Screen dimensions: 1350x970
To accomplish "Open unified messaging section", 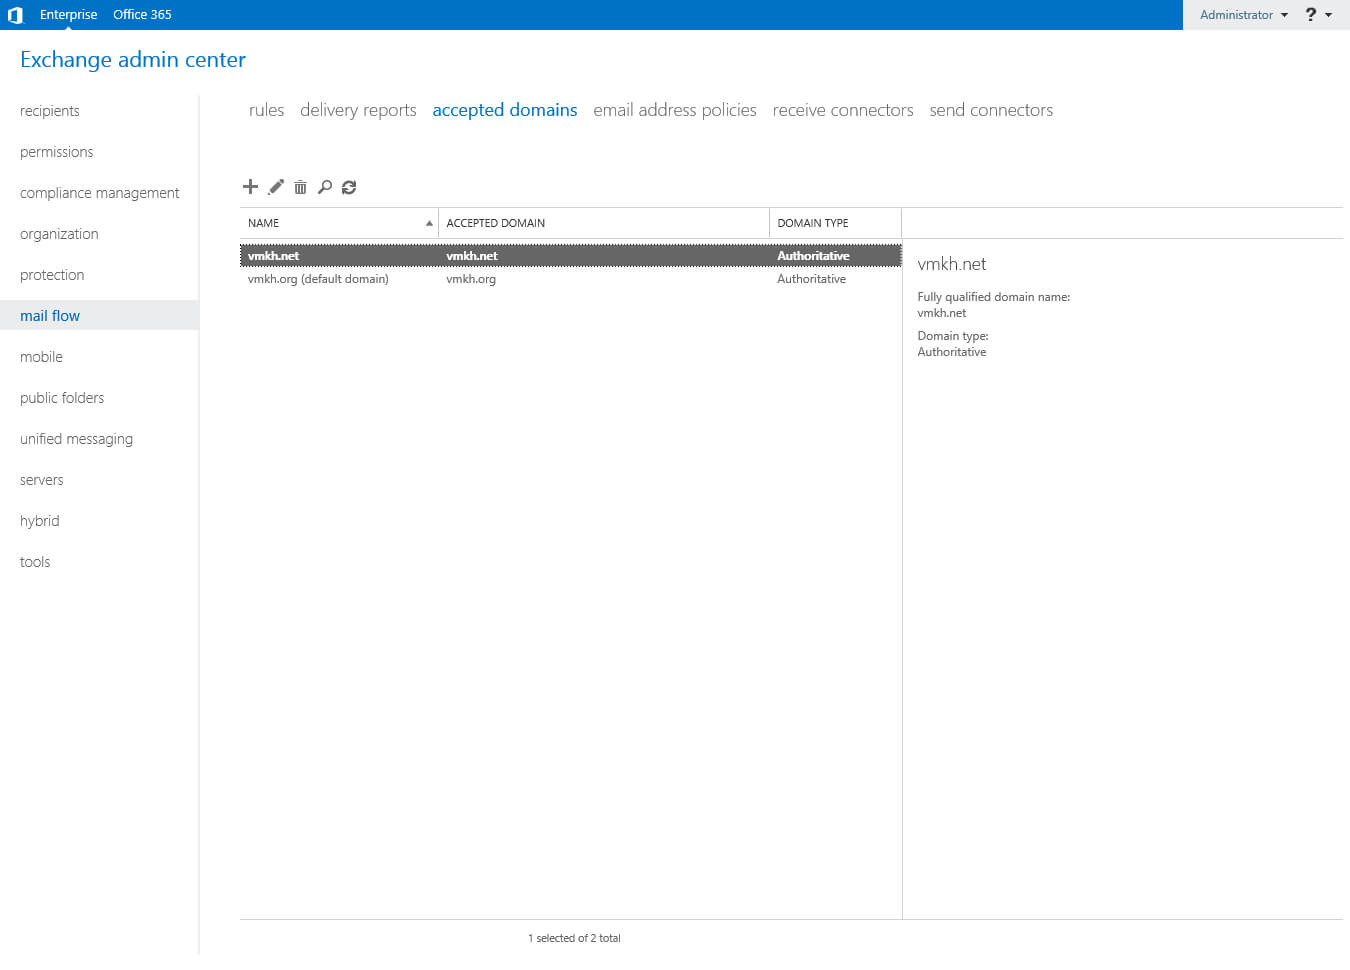I will [76, 439].
